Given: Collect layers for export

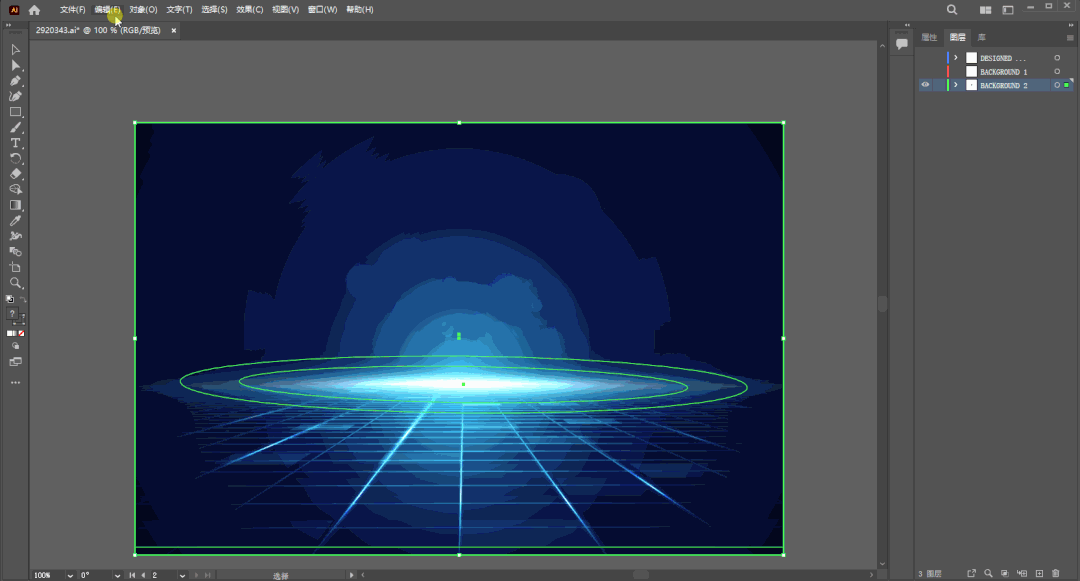Looking at the screenshot, I should point(971,573).
